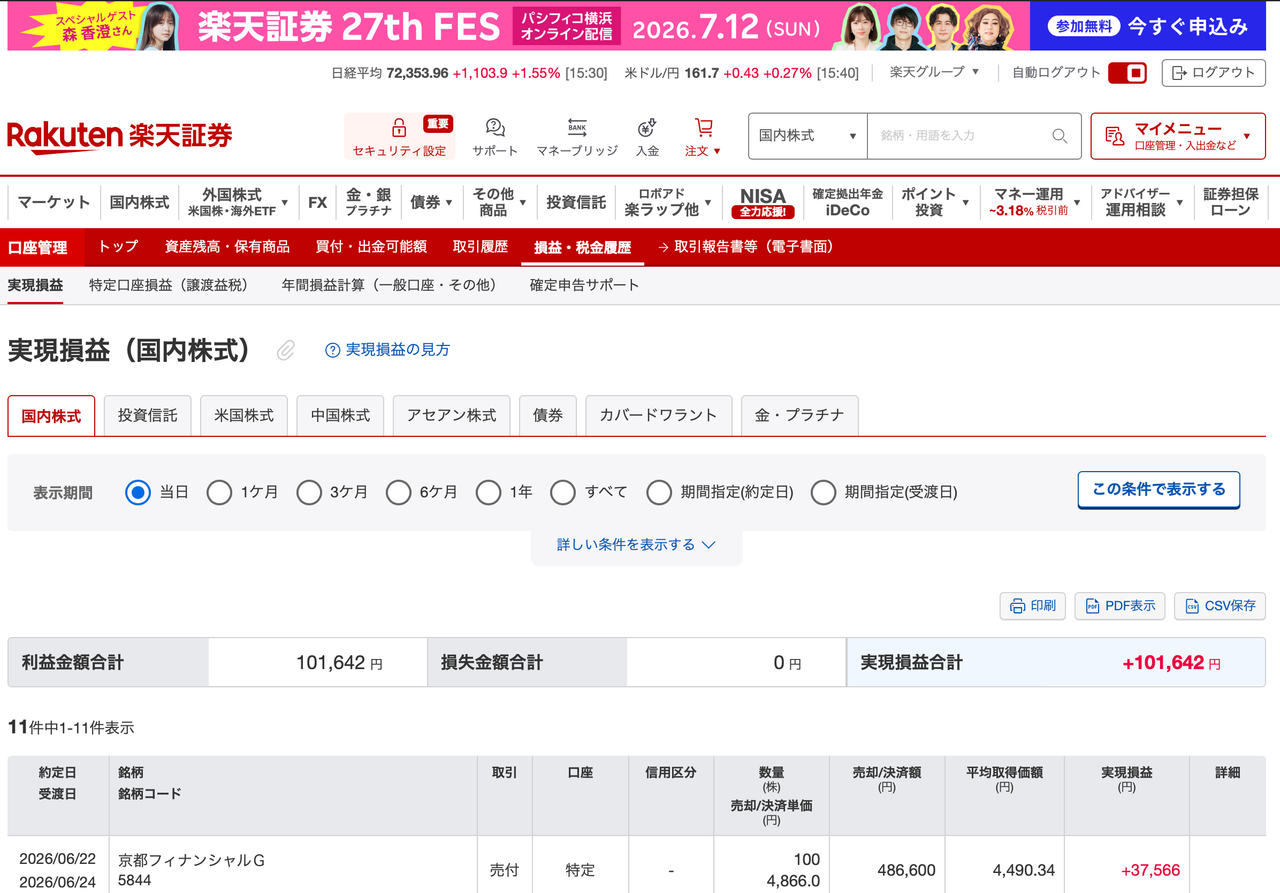
Task: Open 資産残高・保有商品 in red bar
Action: [x=227, y=247]
